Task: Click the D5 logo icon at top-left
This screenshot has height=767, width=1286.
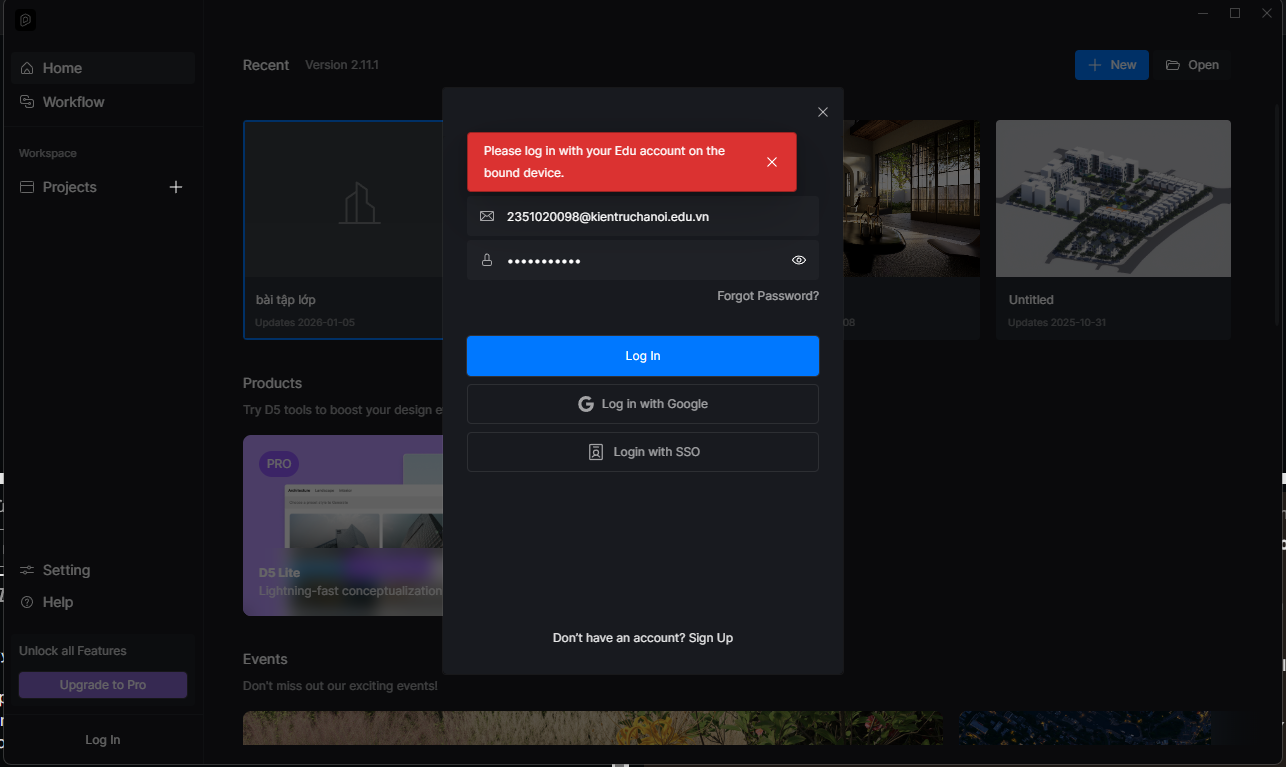Action: tap(26, 20)
